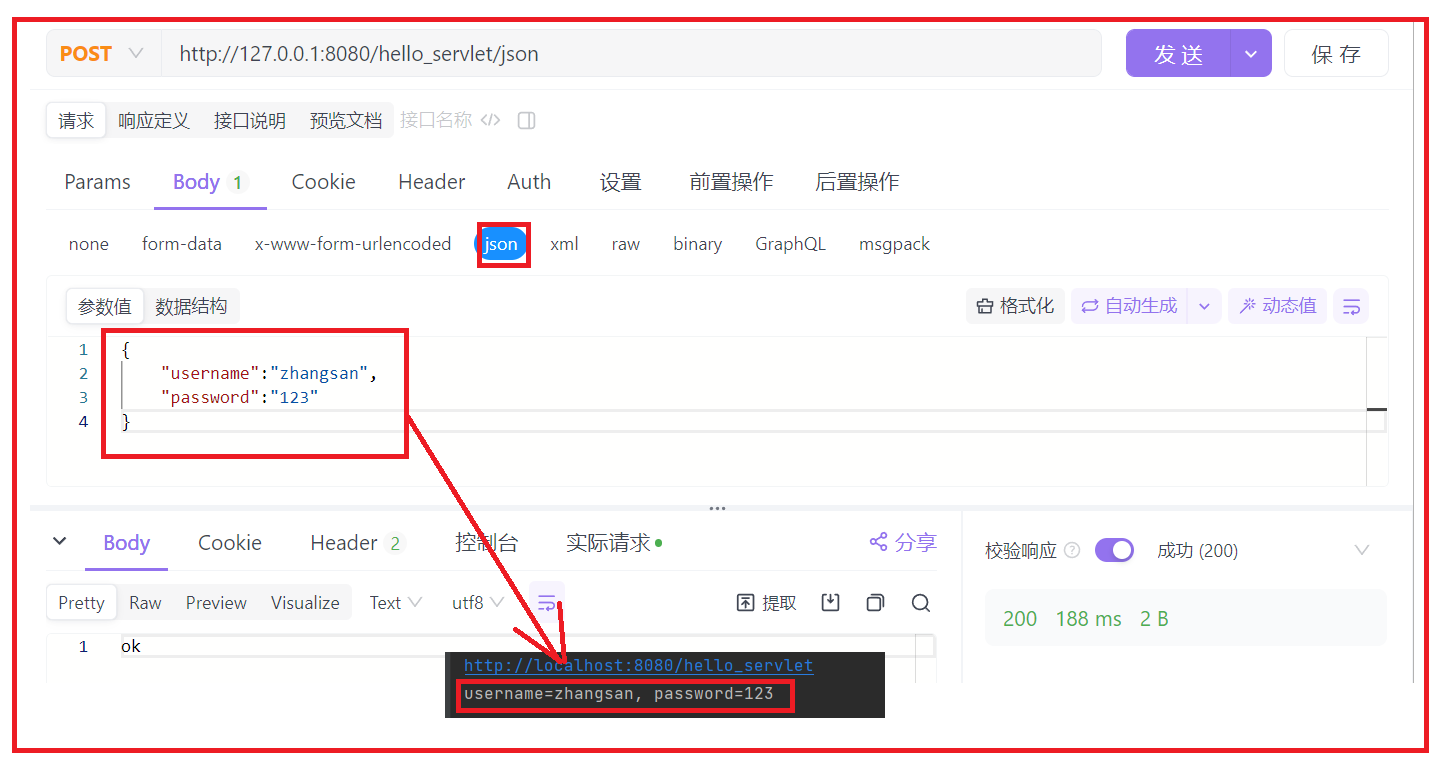1445x766 pixels.
Task: Click the word-wrap icon in request editor toolbar
Action: tap(1351, 306)
